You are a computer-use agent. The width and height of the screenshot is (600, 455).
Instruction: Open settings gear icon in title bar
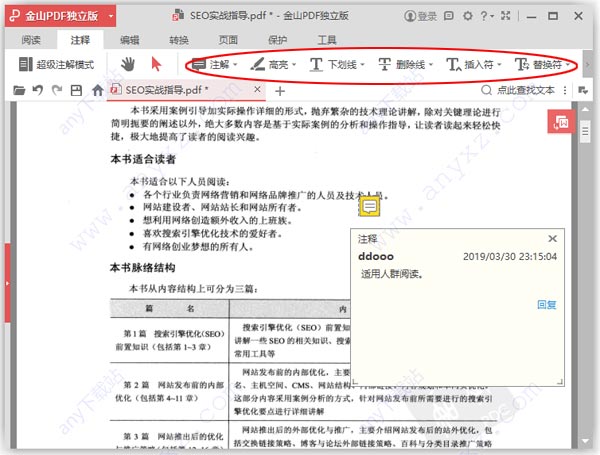tap(468, 16)
